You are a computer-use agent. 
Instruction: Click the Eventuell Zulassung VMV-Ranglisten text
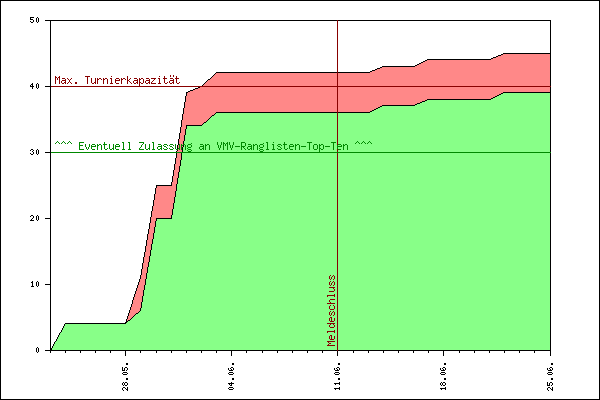[x=213, y=146]
